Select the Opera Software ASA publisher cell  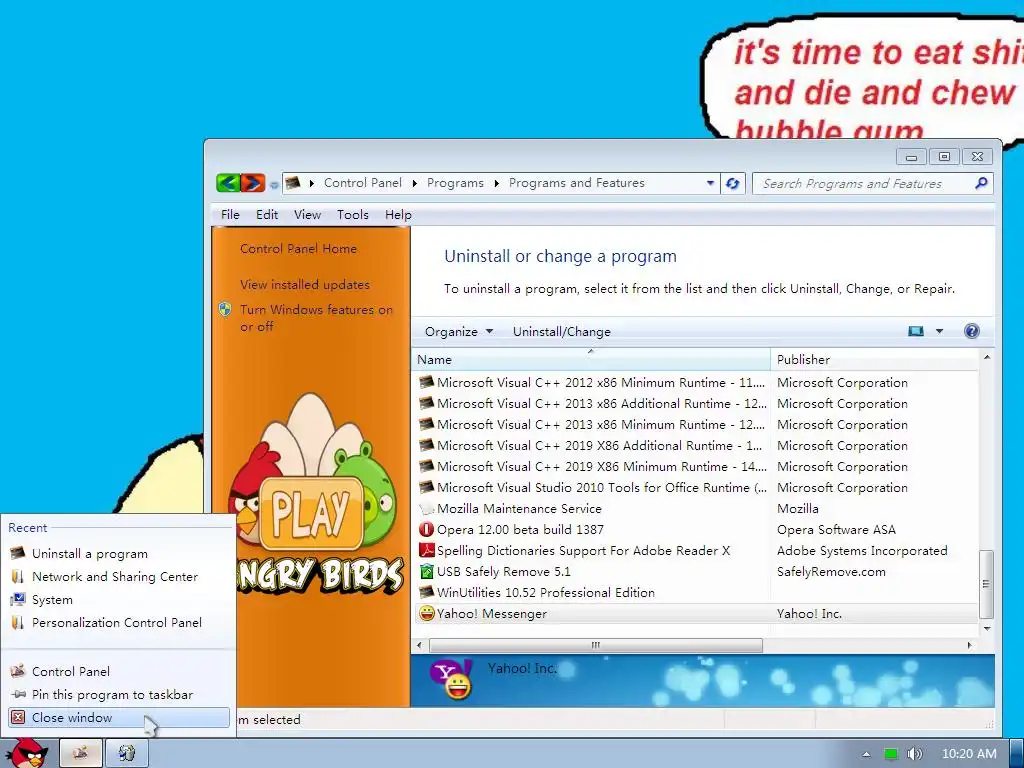(x=836, y=530)
